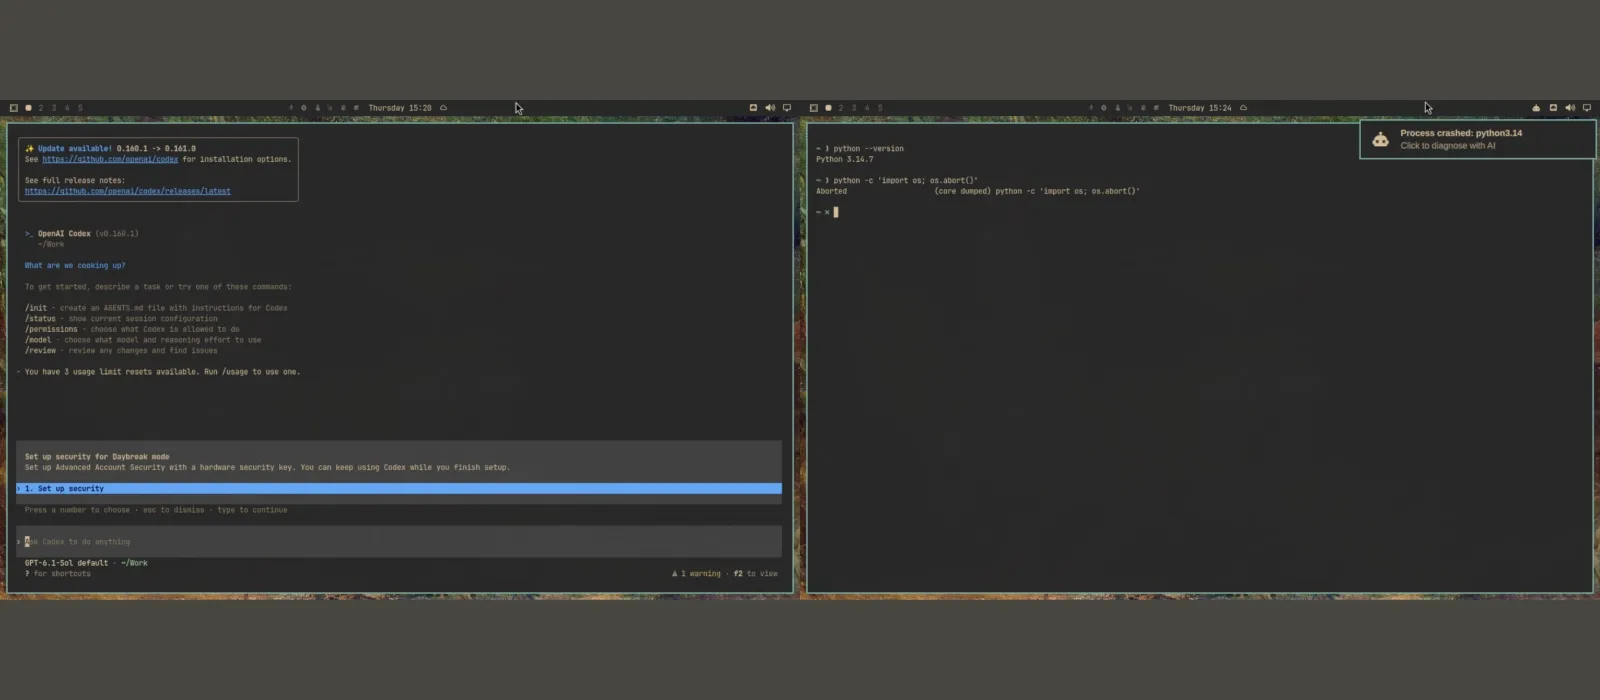
Task: Click the robot tray icon on the 15:24 bar
Action: tap(1536, 108)
